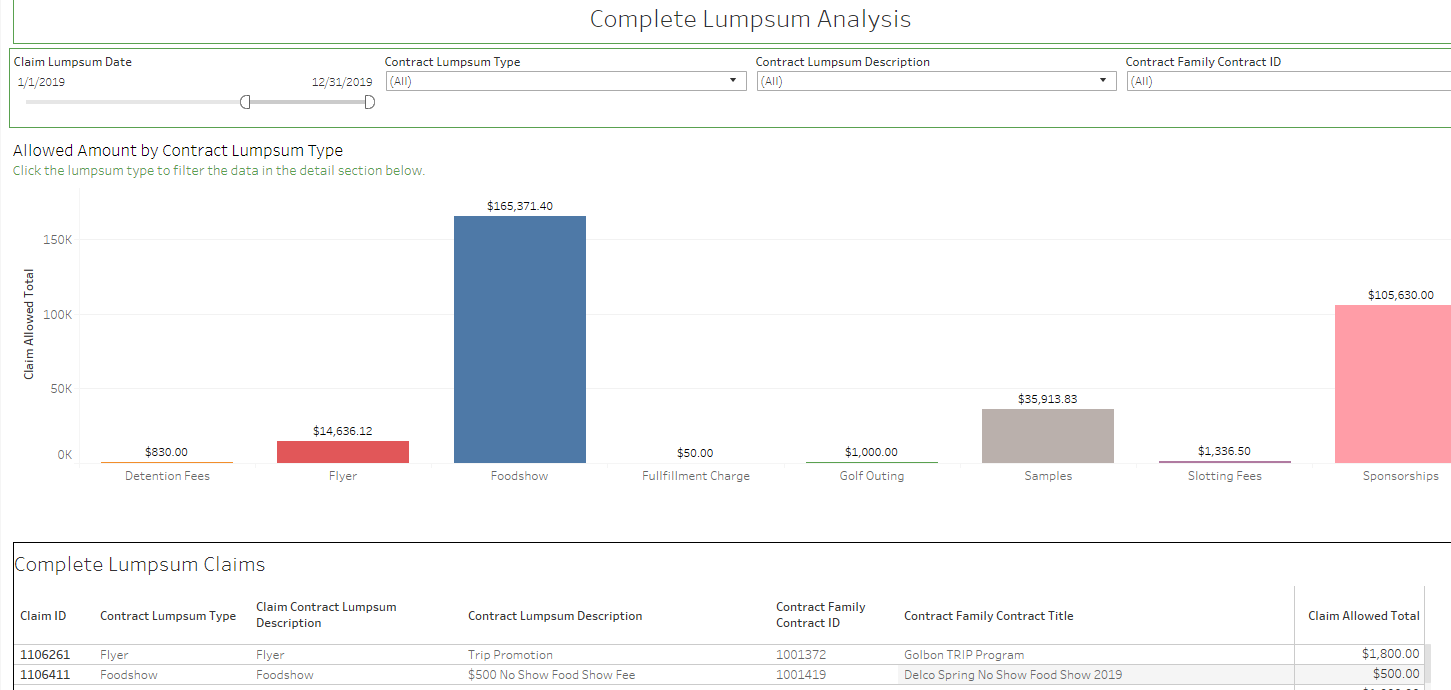Select the Sponsorships pink bar

pyautogui.click(x=1392, y=384)
